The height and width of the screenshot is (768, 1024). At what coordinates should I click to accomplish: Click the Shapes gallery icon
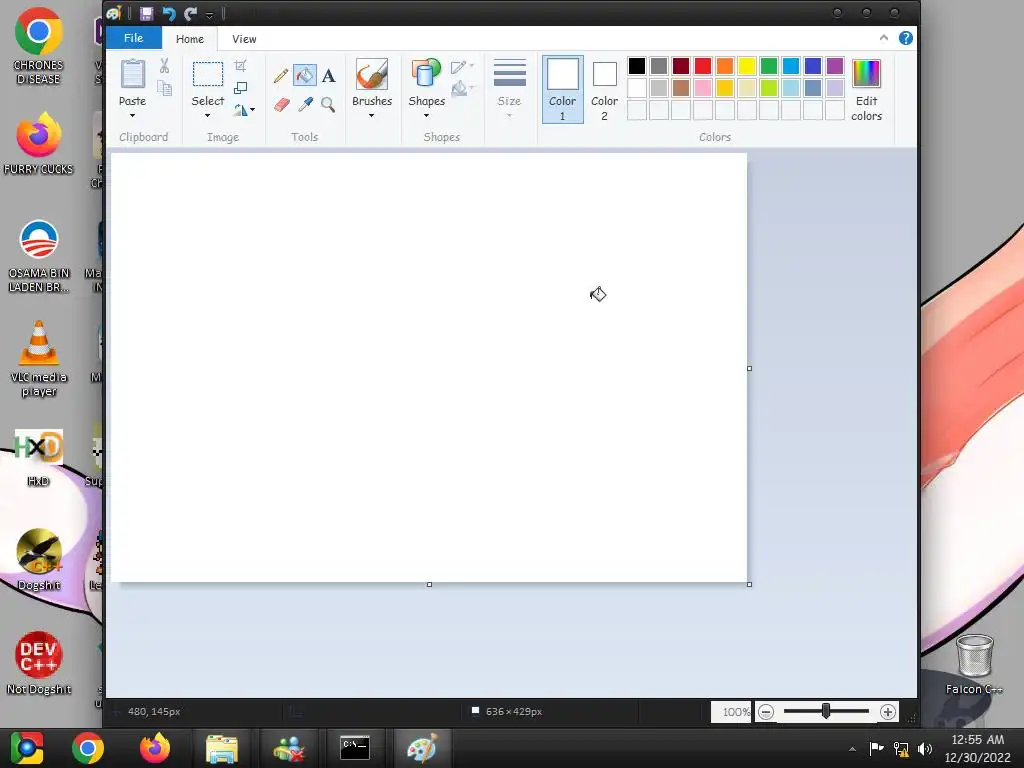point(426,73)
